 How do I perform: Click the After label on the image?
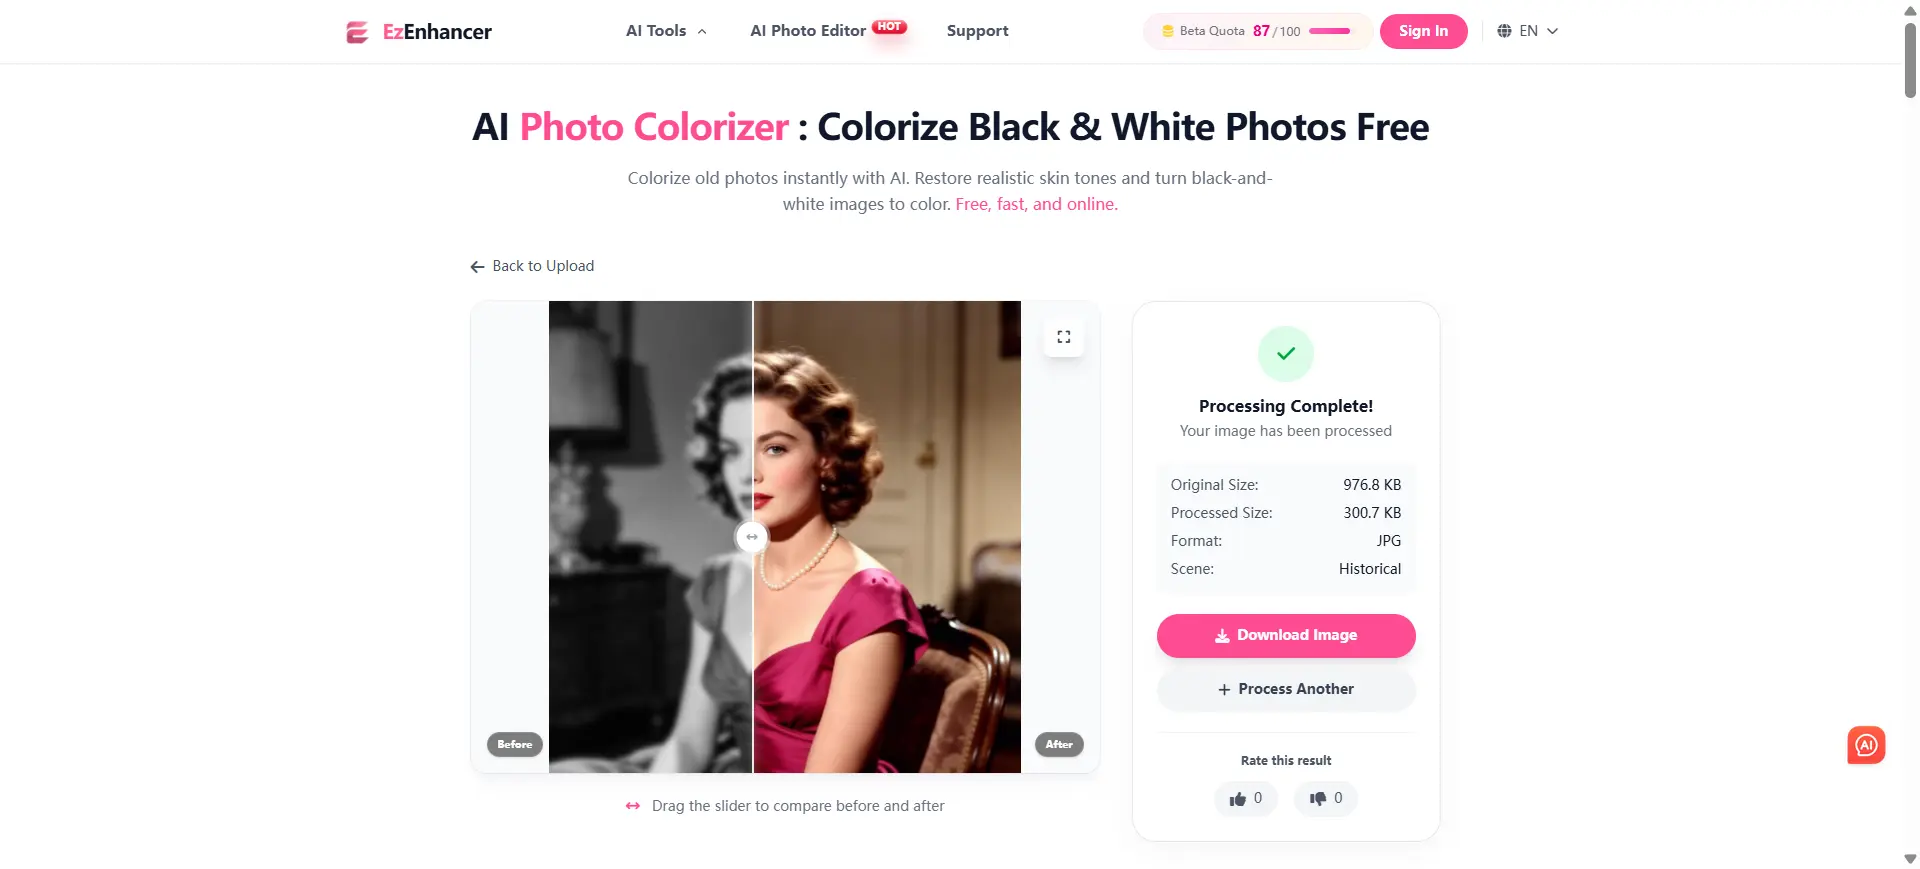1059,745
